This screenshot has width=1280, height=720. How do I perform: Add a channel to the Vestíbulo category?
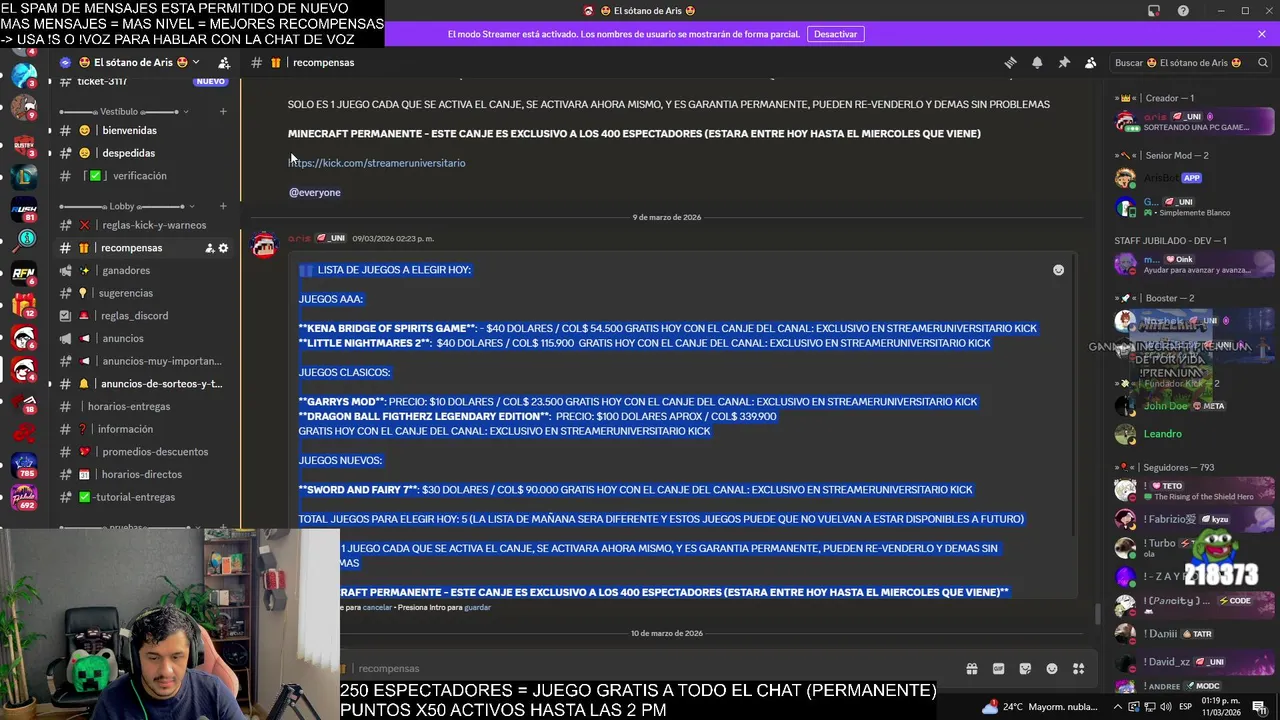pos(223,111)
